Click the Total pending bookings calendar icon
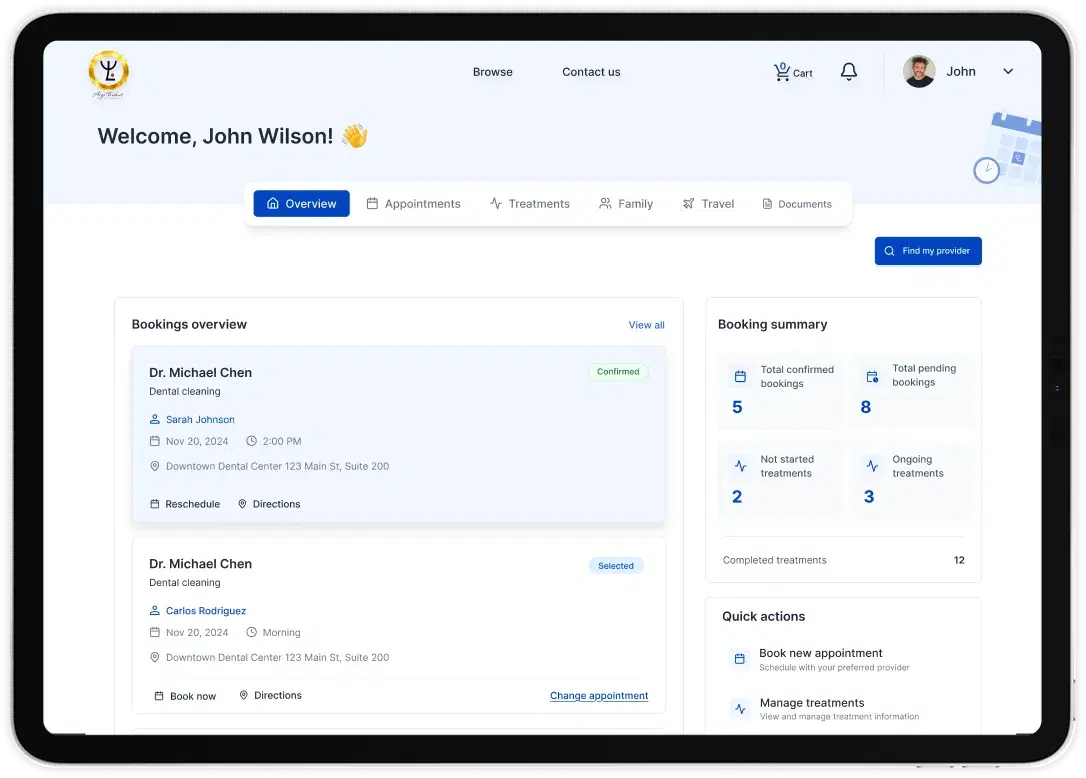Viewport: 1086px width, 778px height. point(872,376)
